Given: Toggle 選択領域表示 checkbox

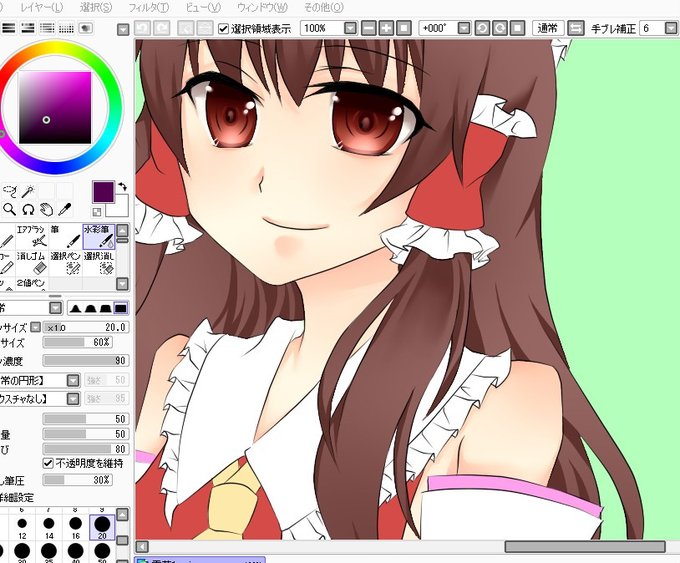Looking at the screenshot, I should pos(223,29).
